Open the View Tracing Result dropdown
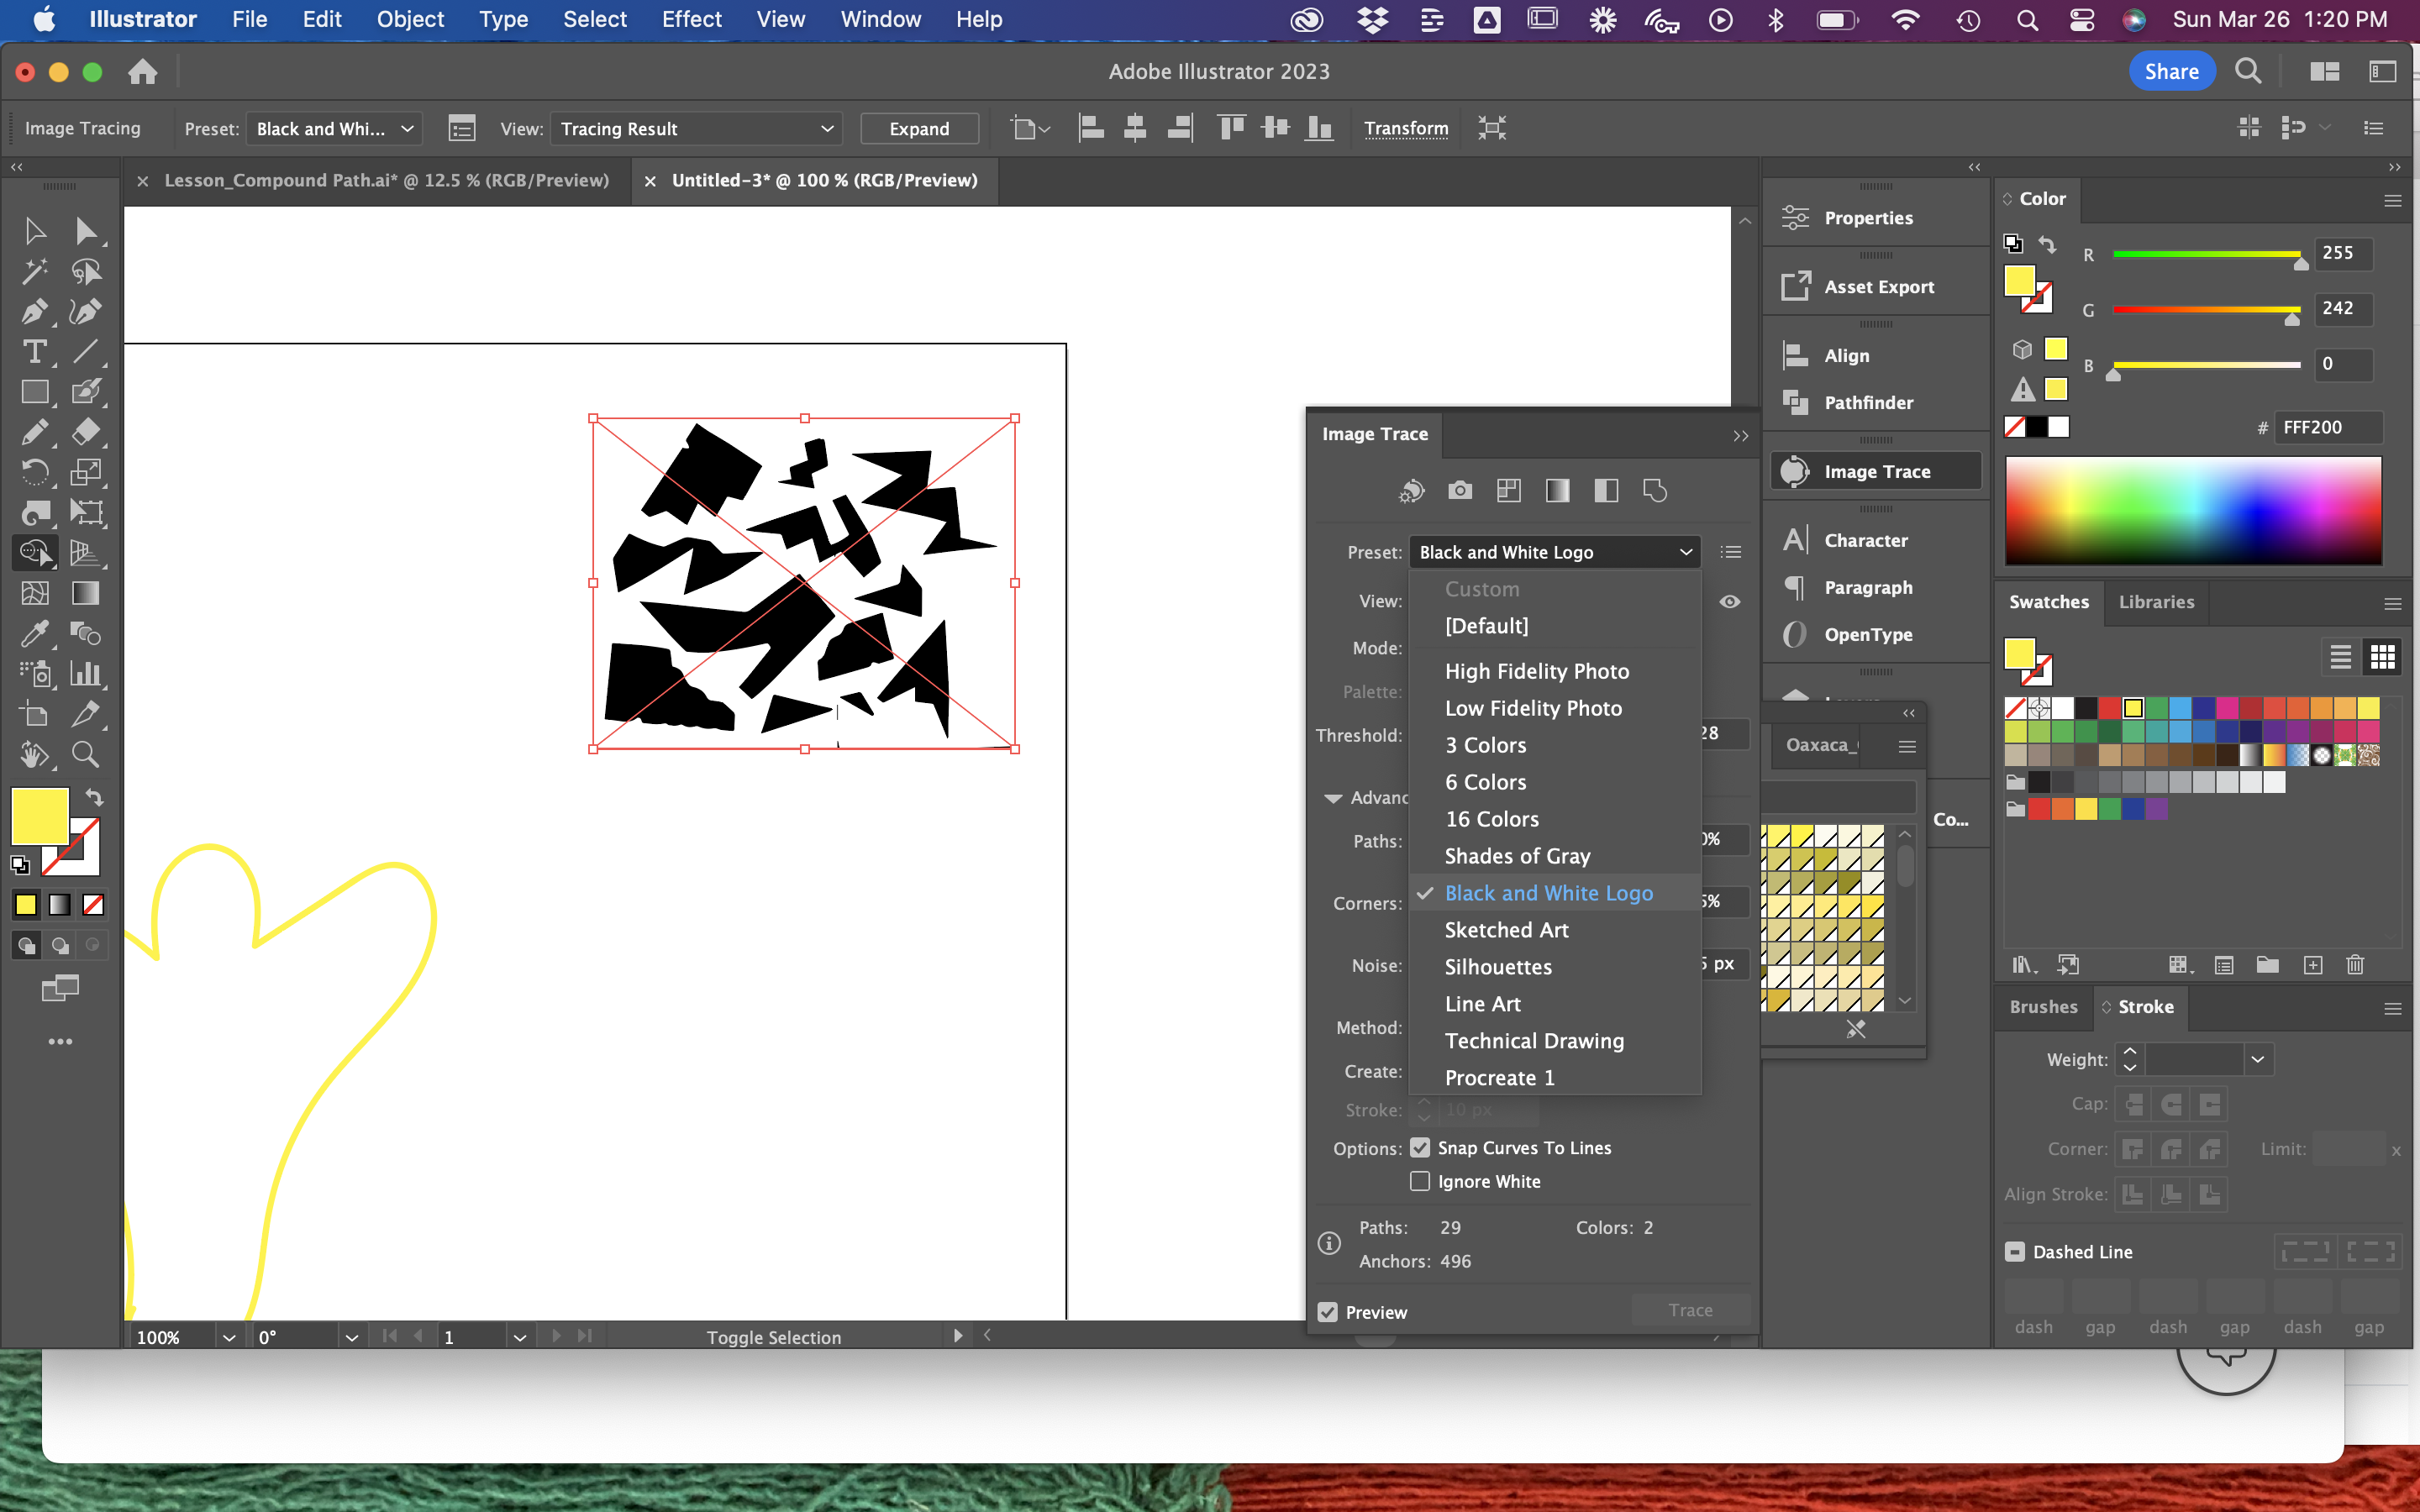 tap(696, 129)
